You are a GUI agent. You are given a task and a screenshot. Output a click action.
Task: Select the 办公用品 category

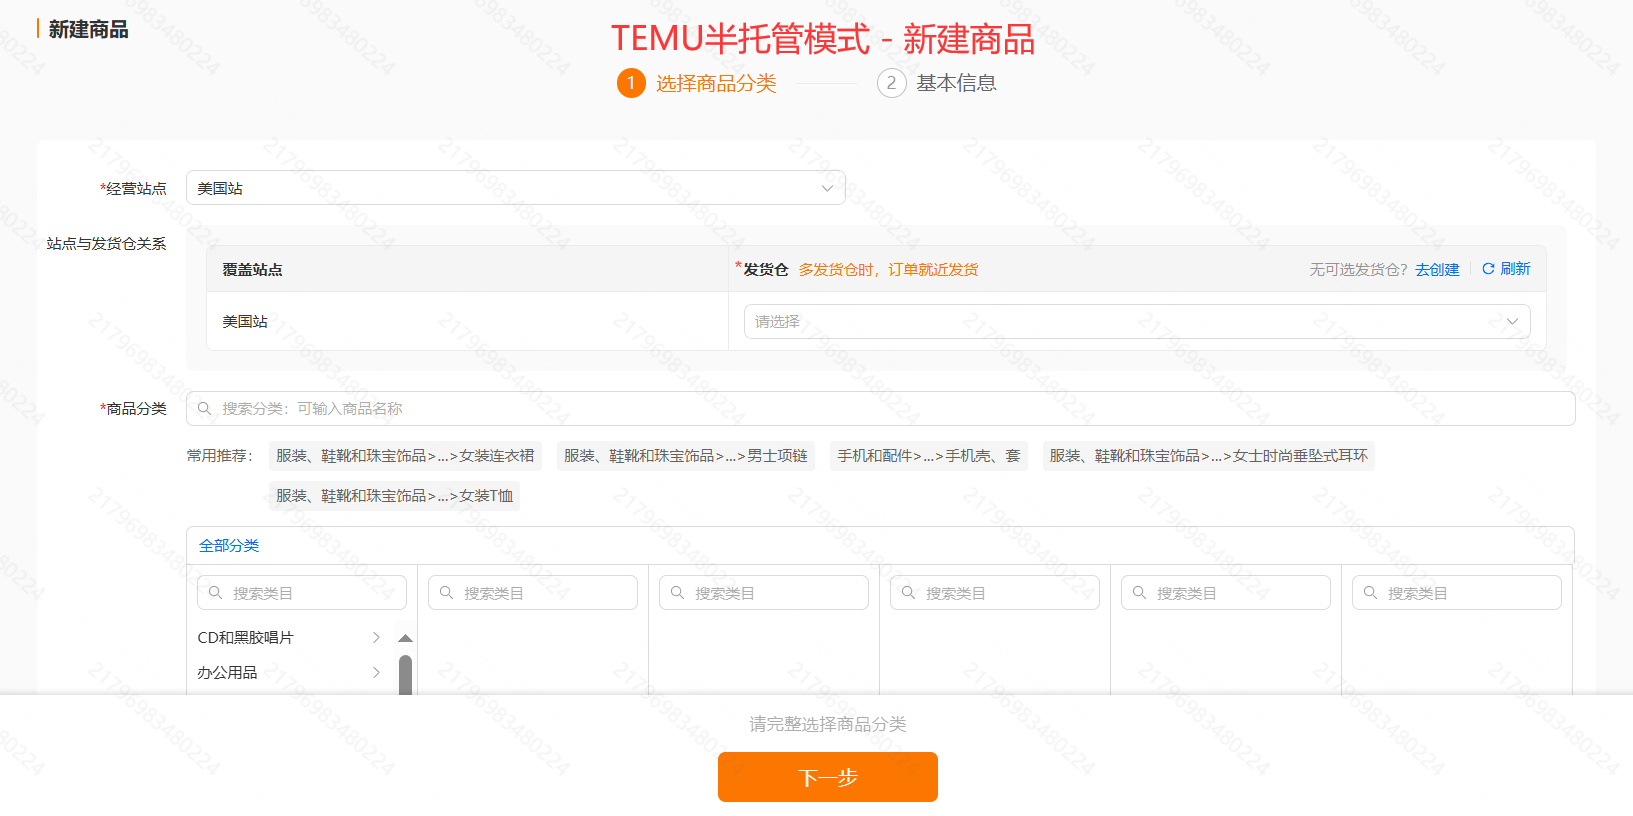click(227, 672)
